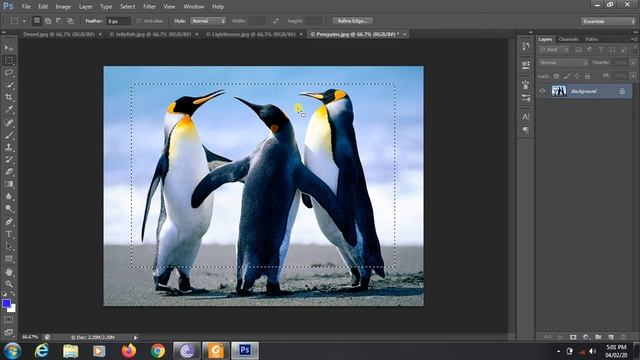Open the Layers panel flyout menu

(x=633, y=39)
